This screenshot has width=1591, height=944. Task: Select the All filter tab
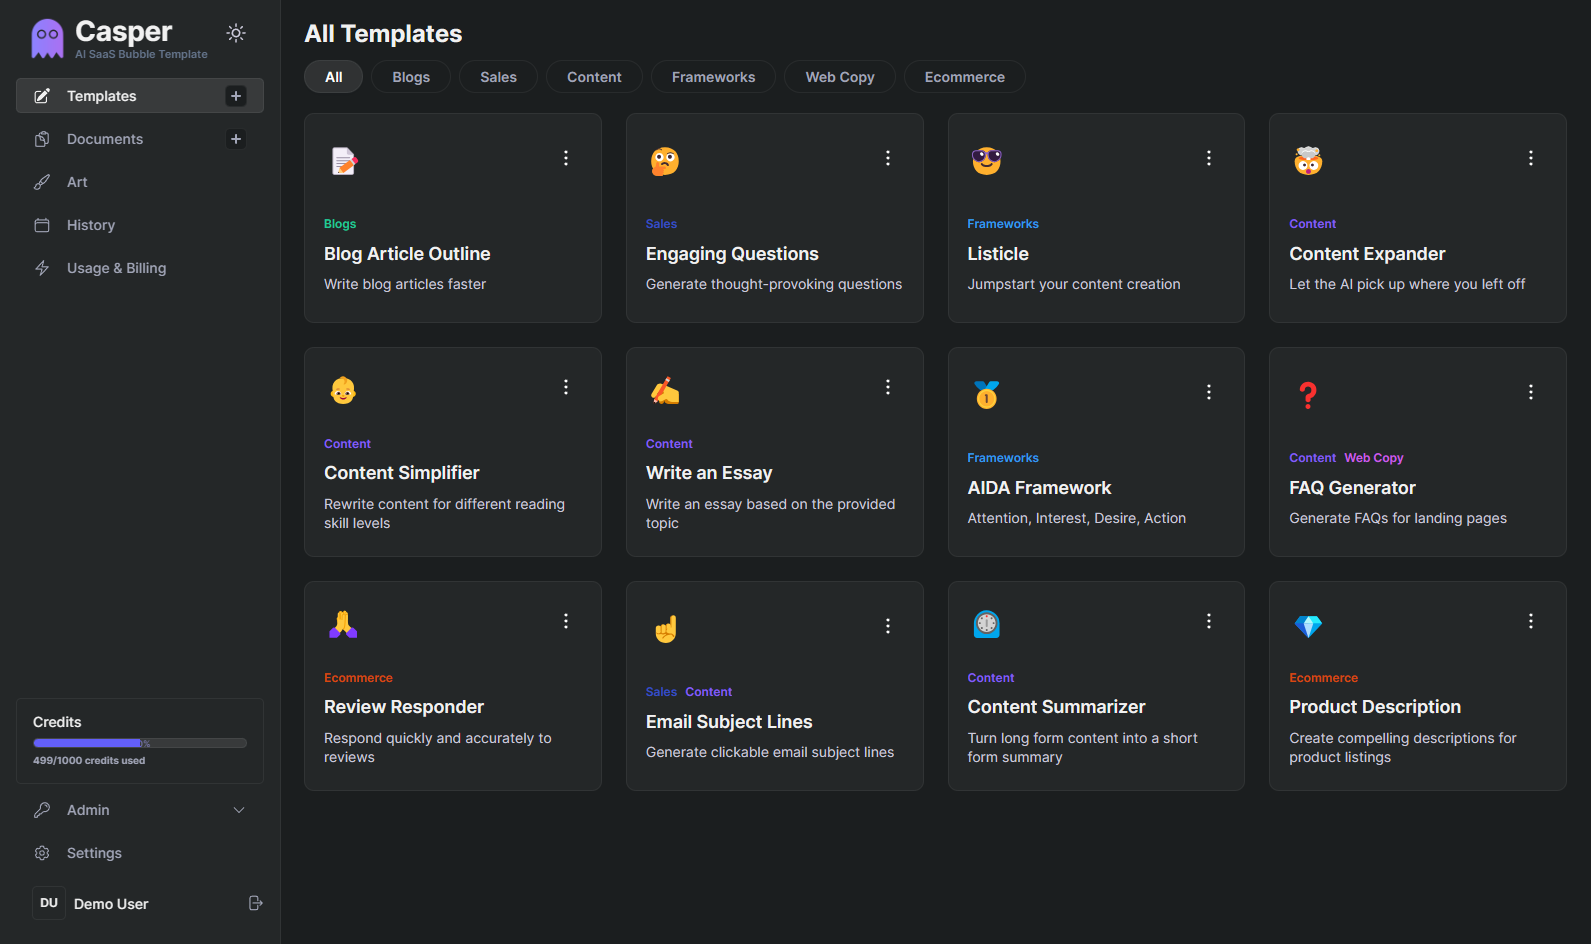coord(334,77)
